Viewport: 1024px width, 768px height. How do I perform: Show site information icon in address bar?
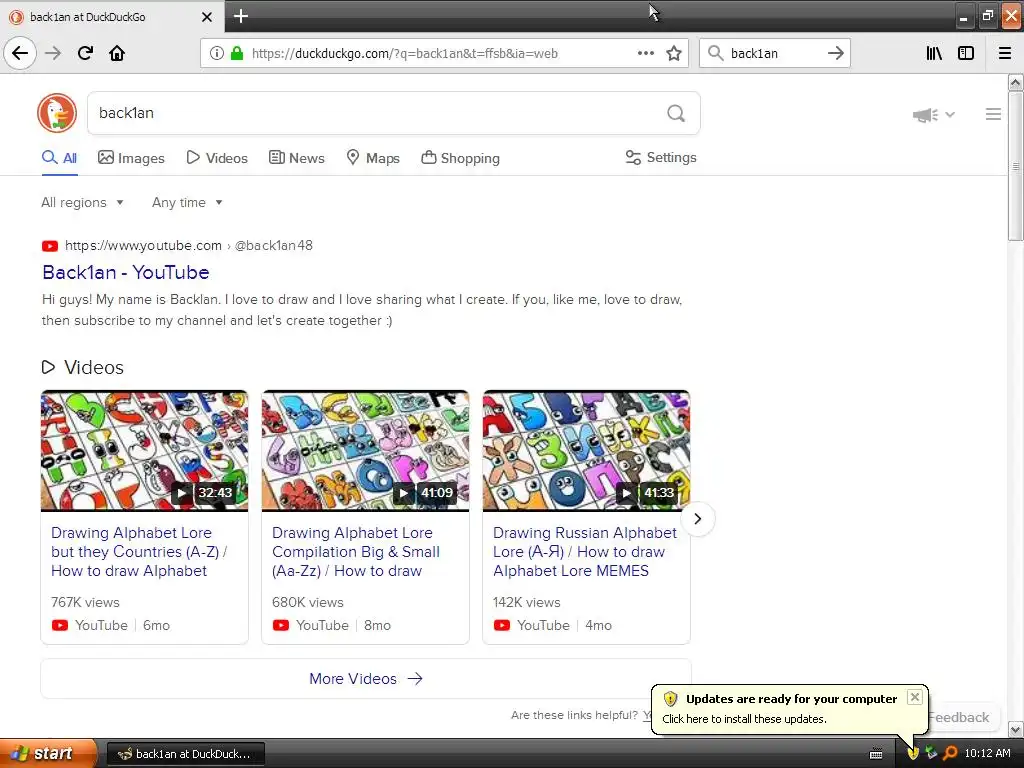click(216, 53)
